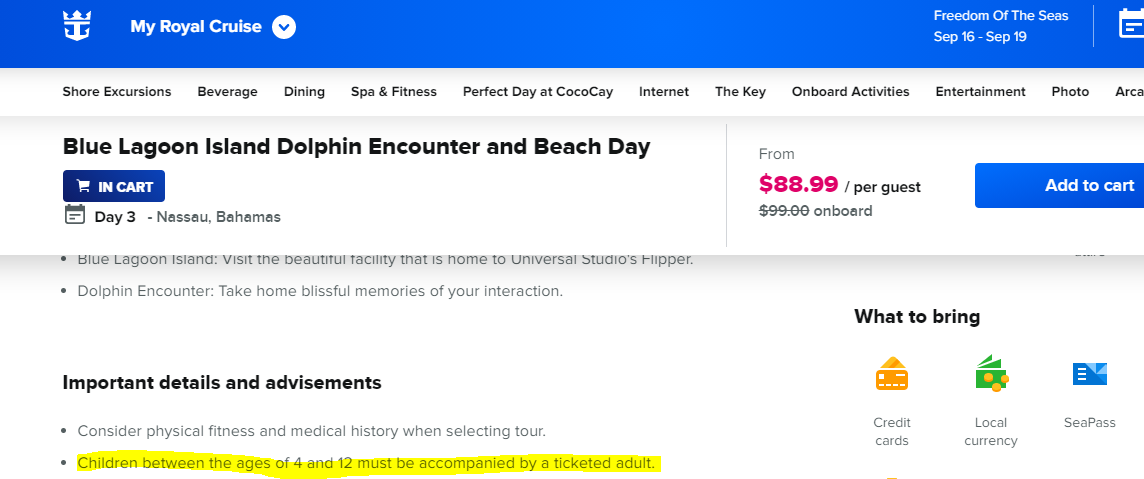Image resolution: width=1144 pixels, height=479 pixels.
Task: Go to Spa & Fitness section
Action: coord(394,92)
